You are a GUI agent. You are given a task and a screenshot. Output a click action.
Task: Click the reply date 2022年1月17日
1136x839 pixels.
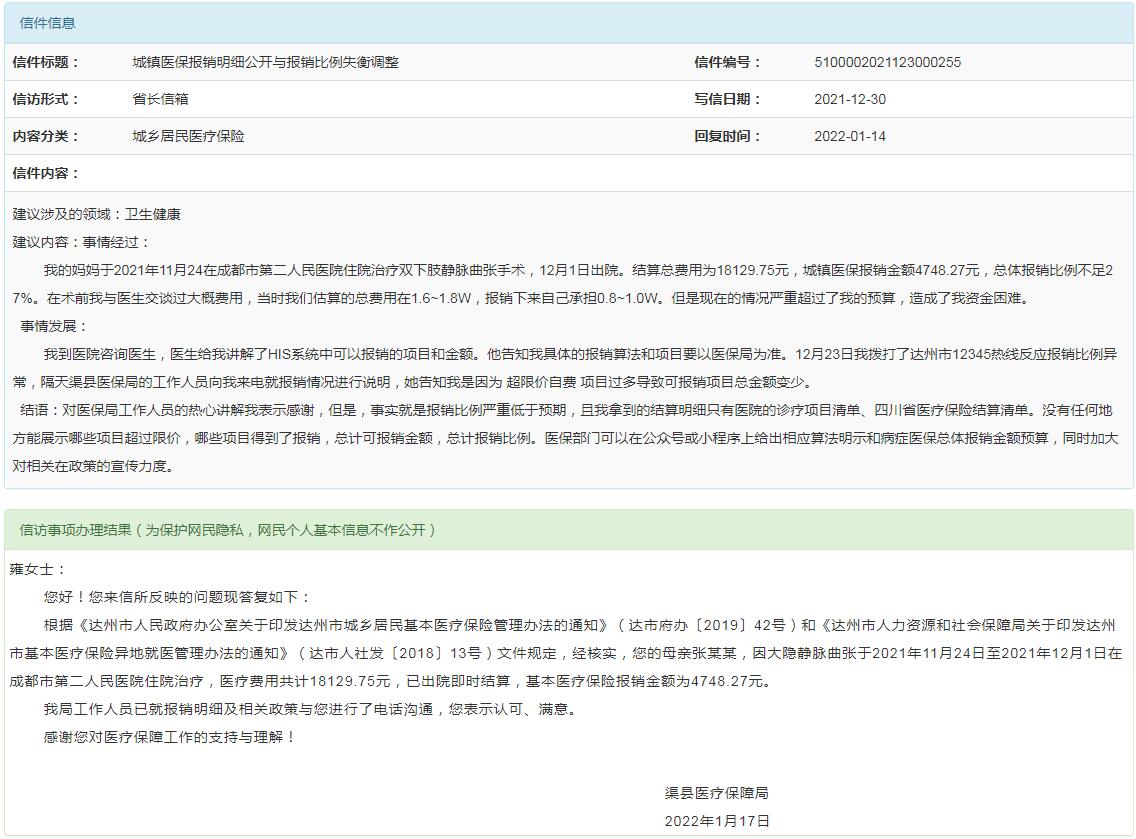coord(717,821)
